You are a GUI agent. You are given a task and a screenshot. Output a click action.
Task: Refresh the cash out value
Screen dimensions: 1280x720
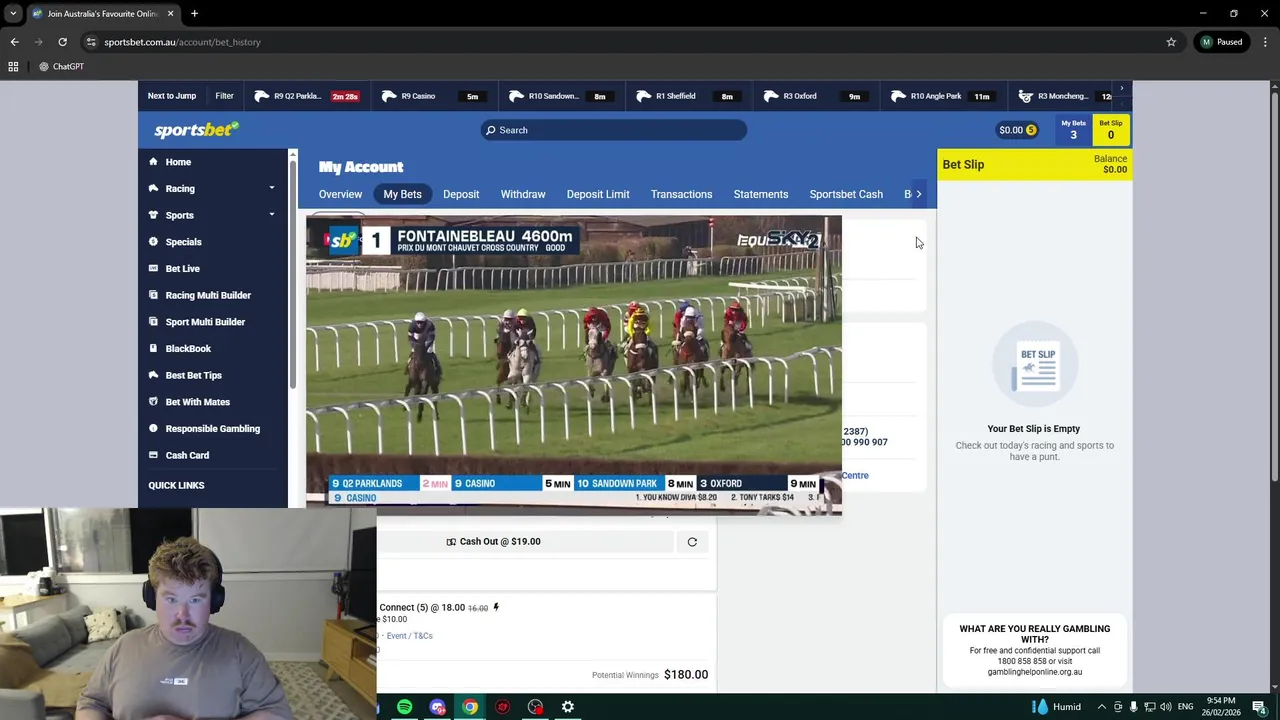tap(692, 542)
